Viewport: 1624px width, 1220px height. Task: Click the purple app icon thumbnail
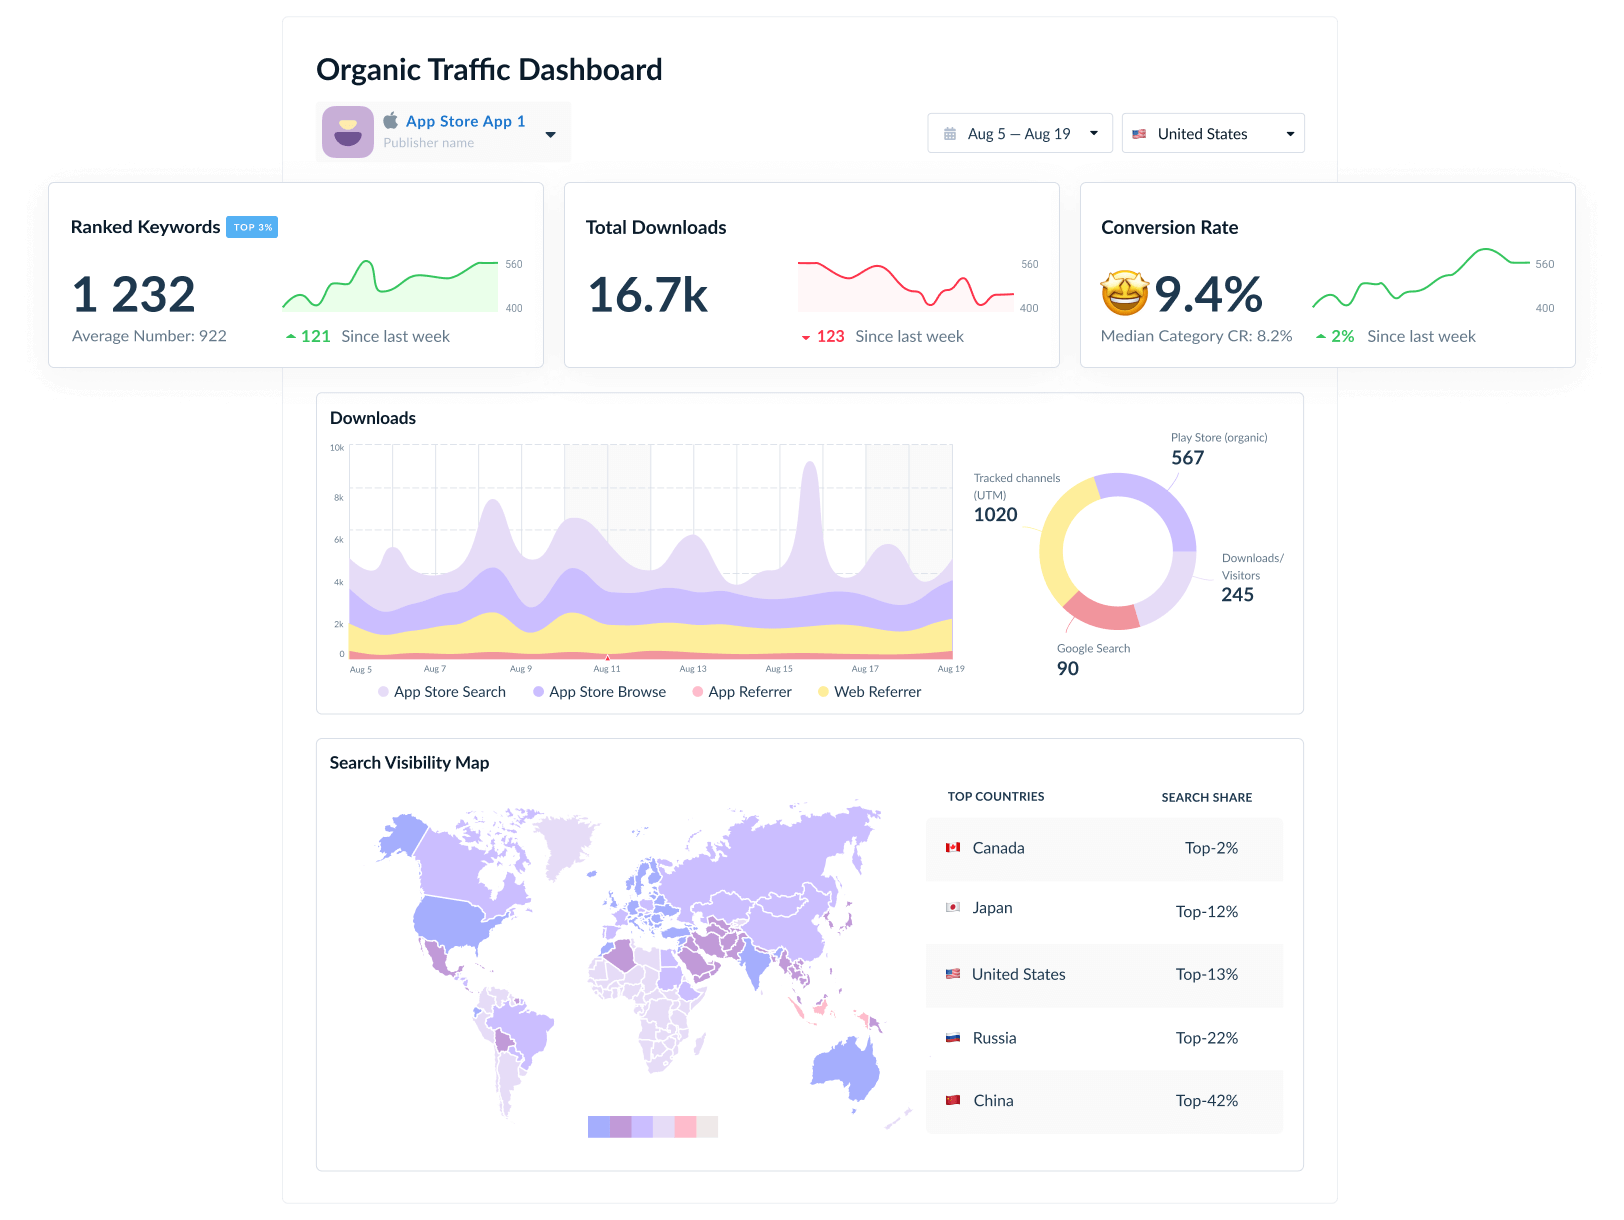(x=347, y=132)
